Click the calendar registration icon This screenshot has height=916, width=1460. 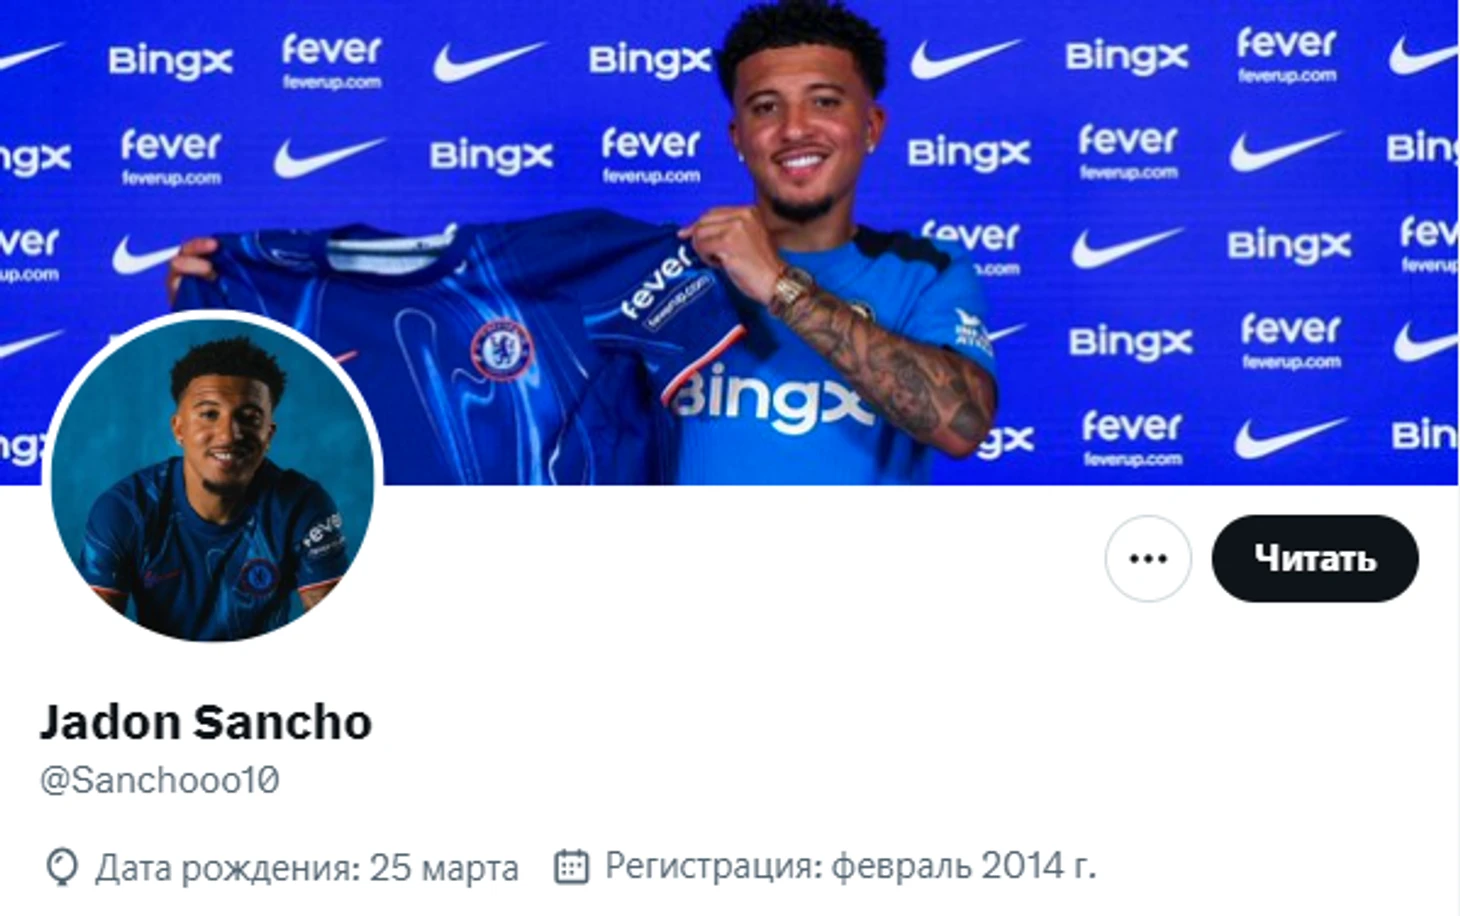(571, 866)
